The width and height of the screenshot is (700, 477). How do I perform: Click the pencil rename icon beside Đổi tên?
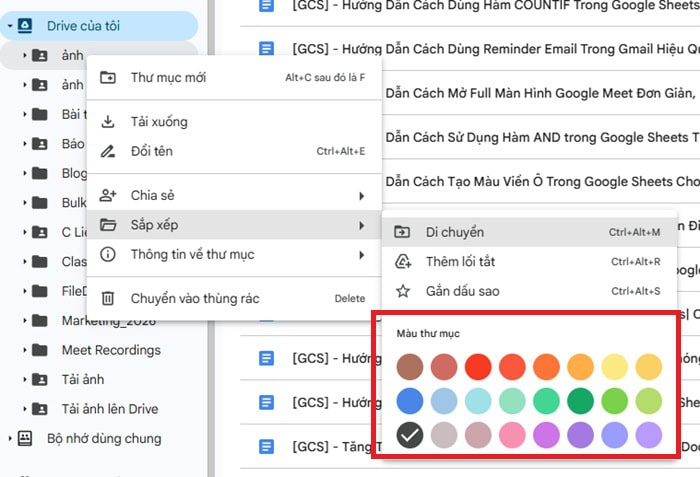coord(108,152)
